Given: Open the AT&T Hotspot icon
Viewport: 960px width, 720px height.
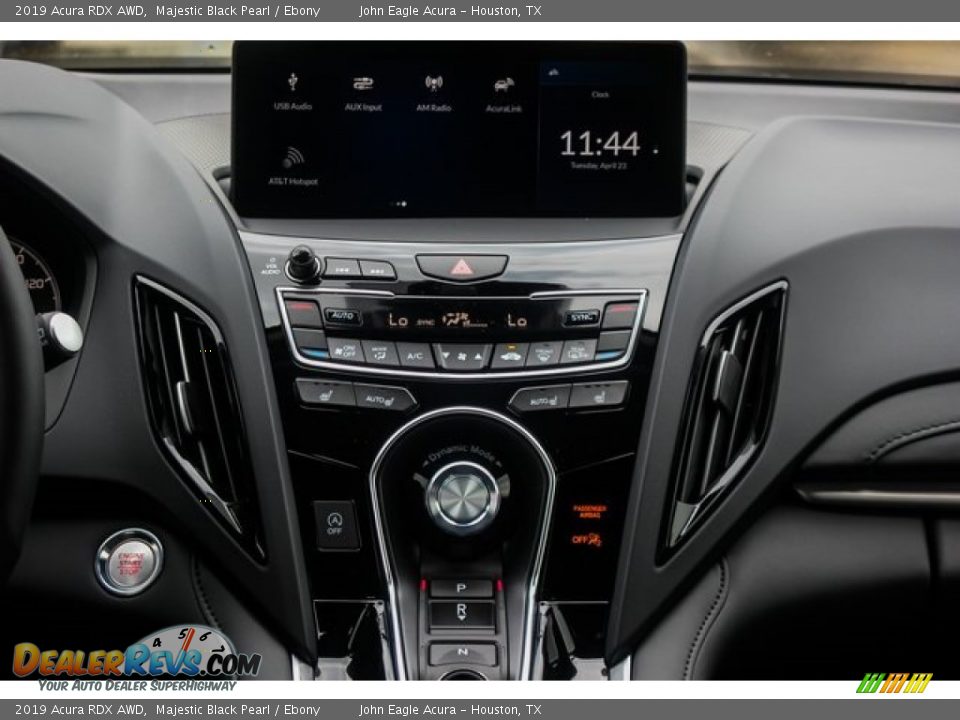Looking at the screenshot, I should click(x=293, y=162).
